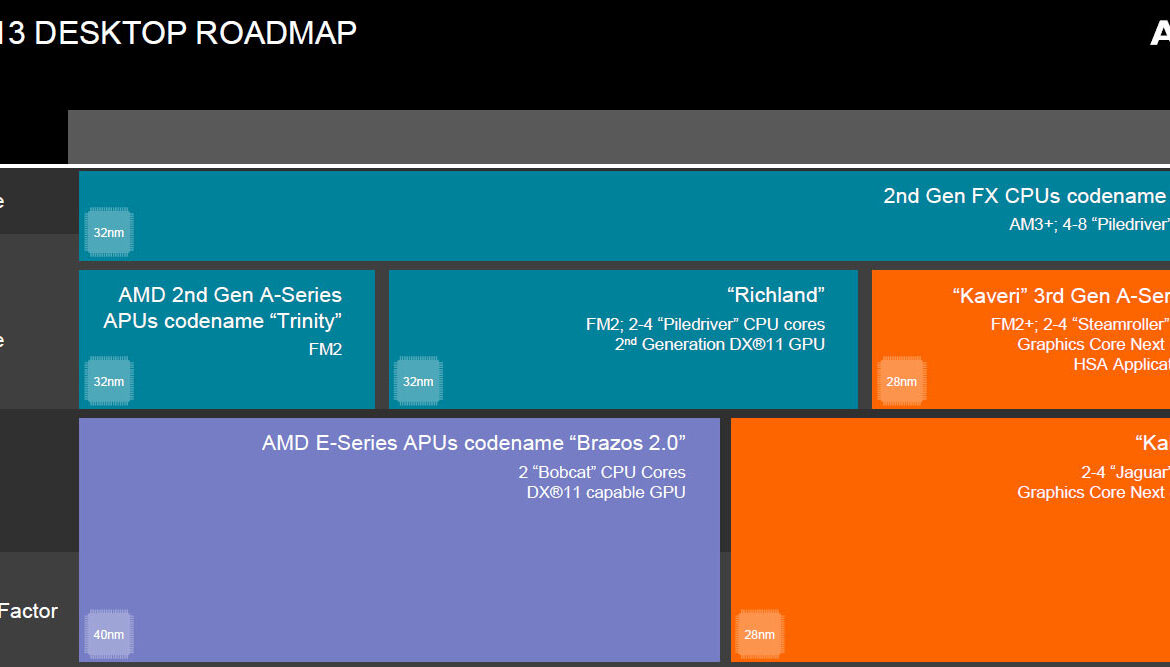Click the 32nm chip icon on Trinity block
1170x667 pixels.
click(x=108, y=381)
